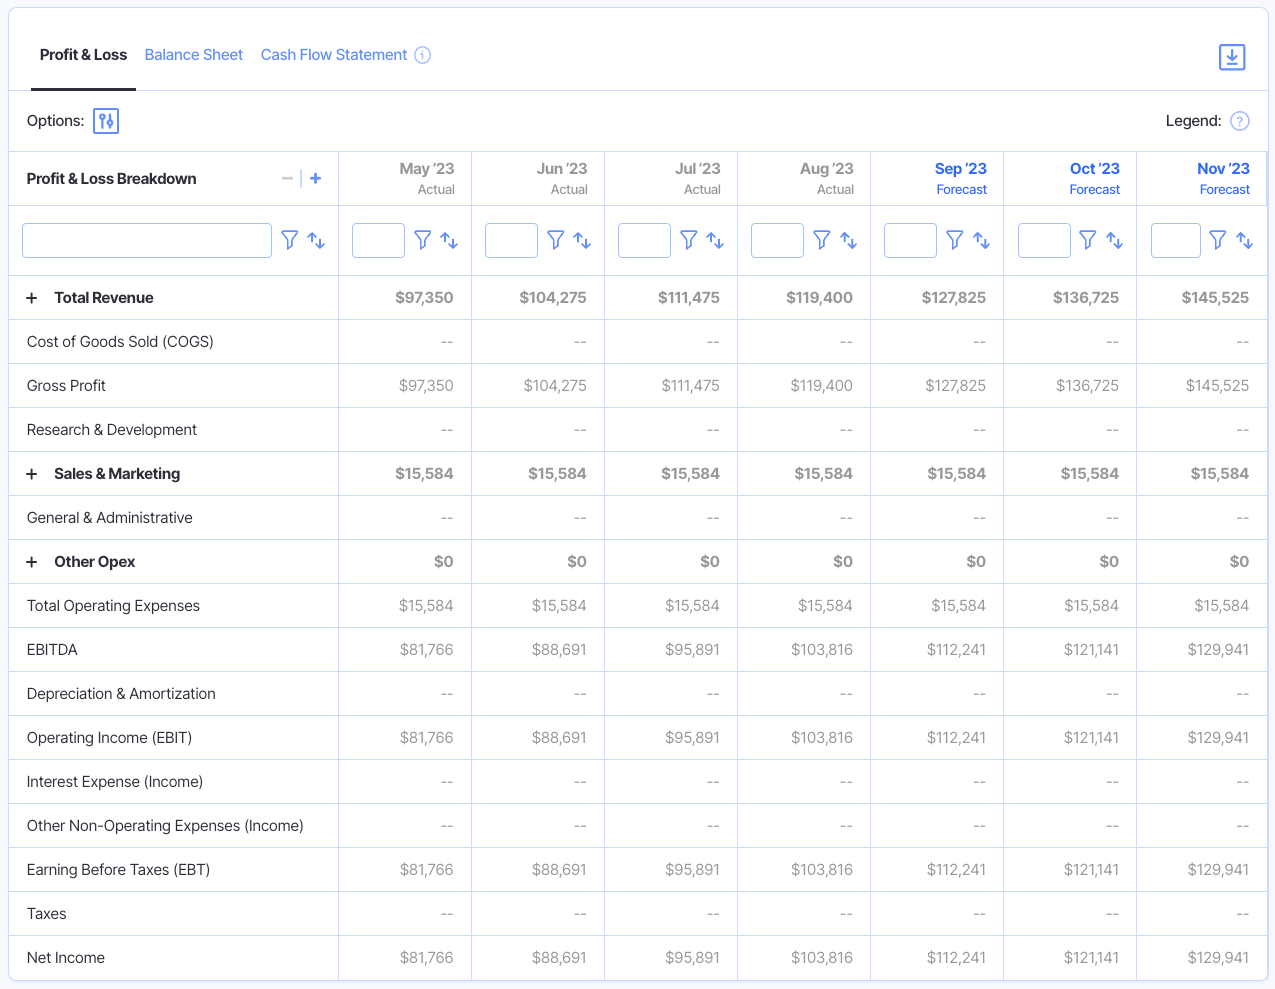Open the Legend help icon
Image resolution: width=1275 pixels, height=989 pixels.
click(1239, 120)
